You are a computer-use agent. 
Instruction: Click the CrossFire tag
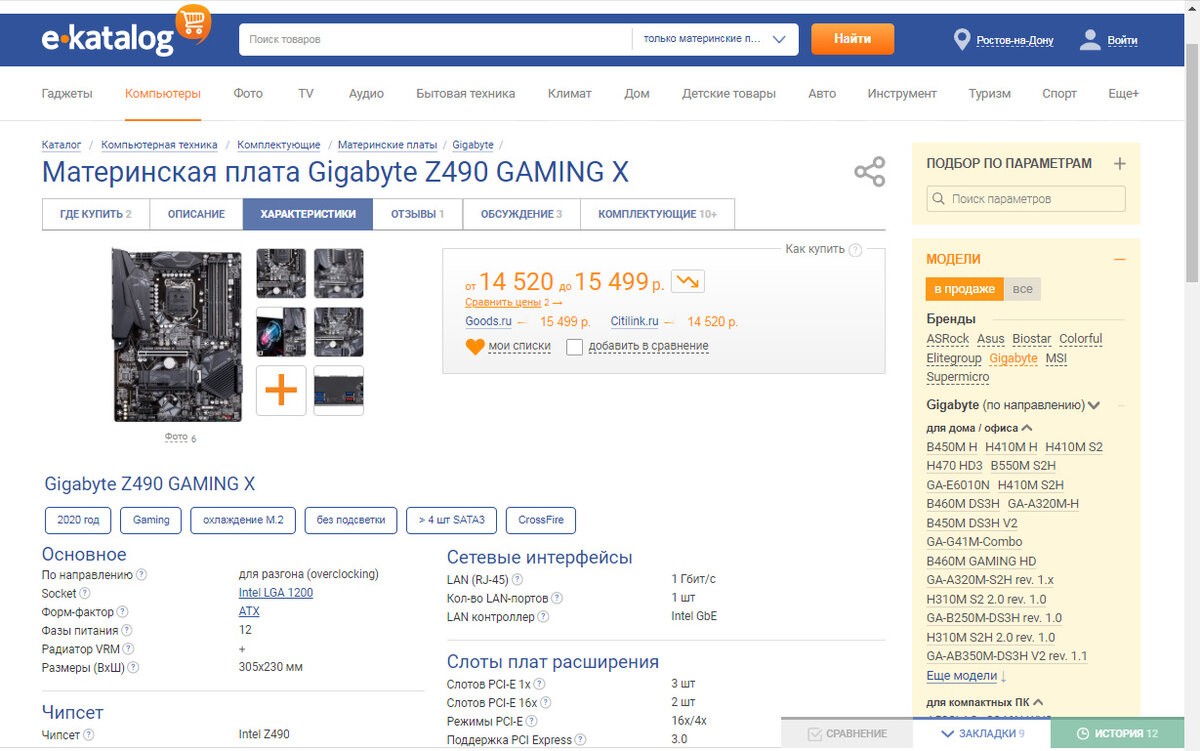(x=541, y=521)
